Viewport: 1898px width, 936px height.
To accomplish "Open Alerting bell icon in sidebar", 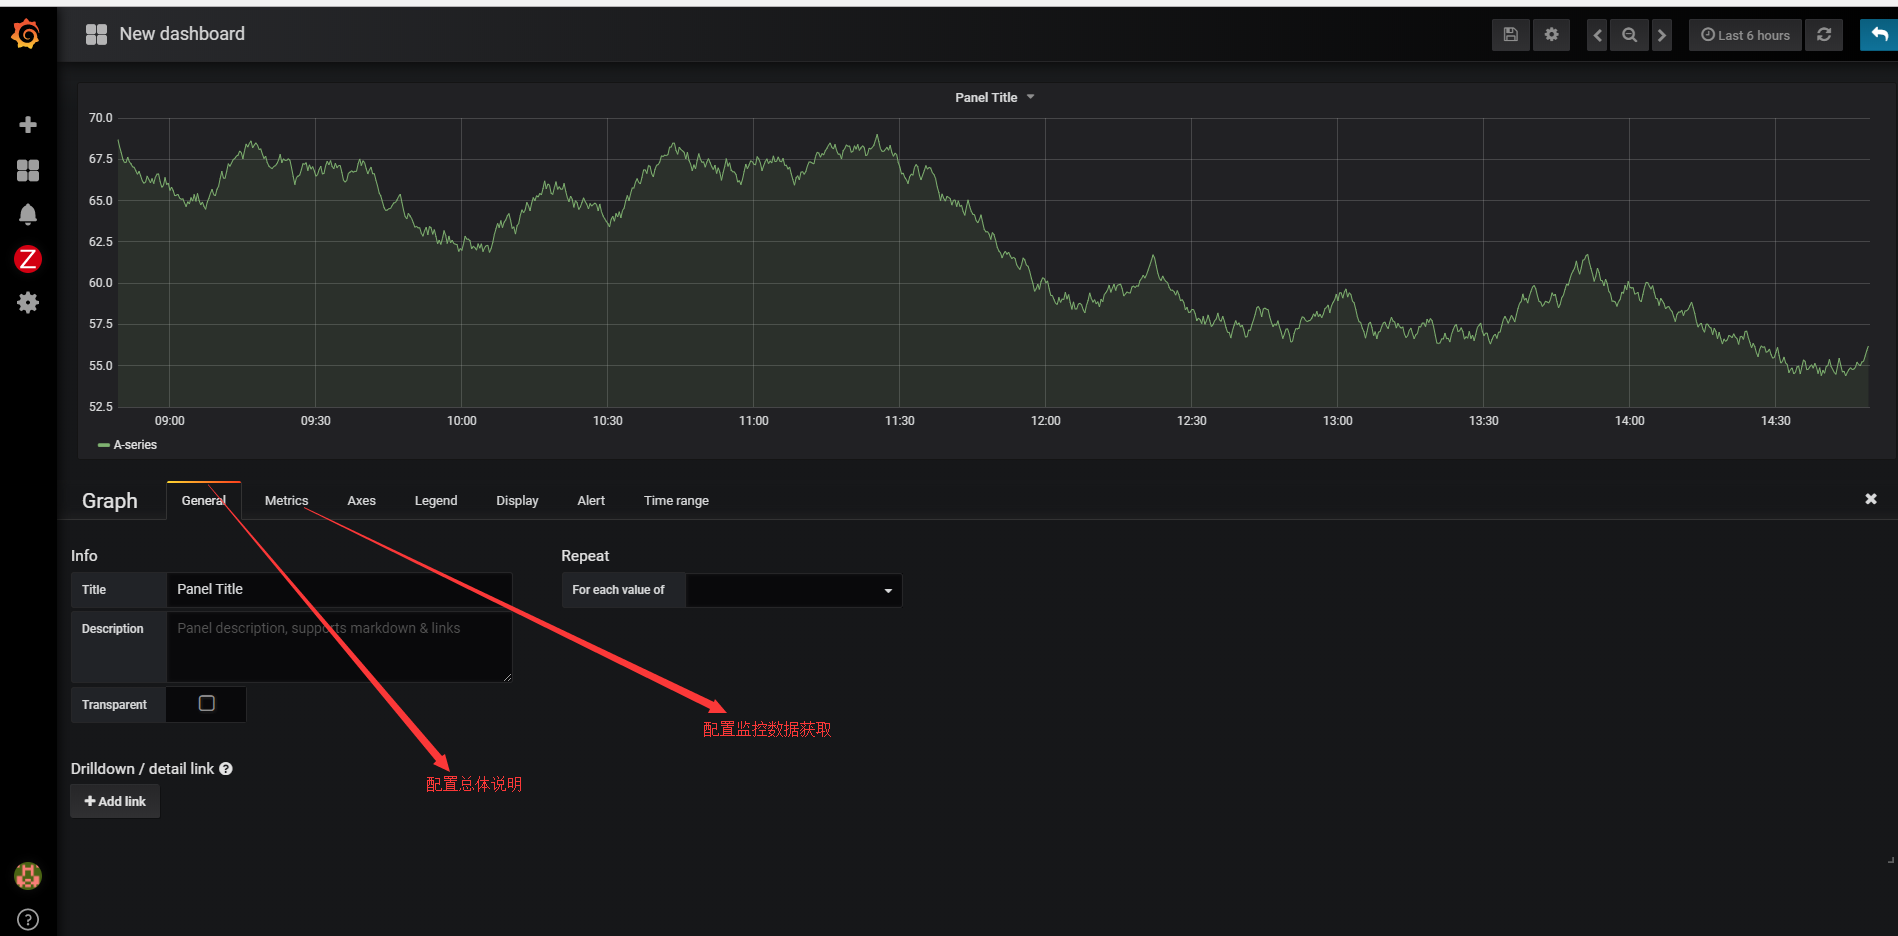I will click(x=28, y=215).
